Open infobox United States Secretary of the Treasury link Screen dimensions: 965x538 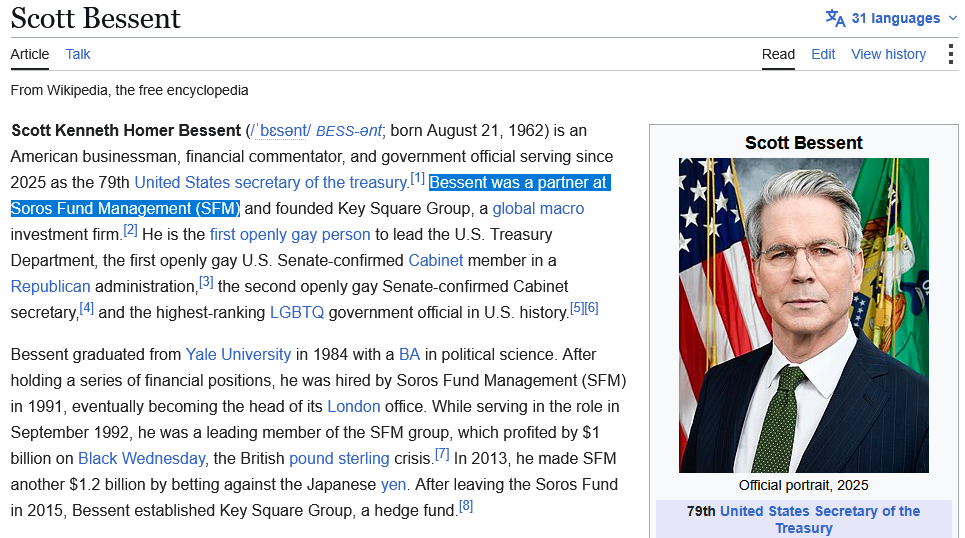819,520
